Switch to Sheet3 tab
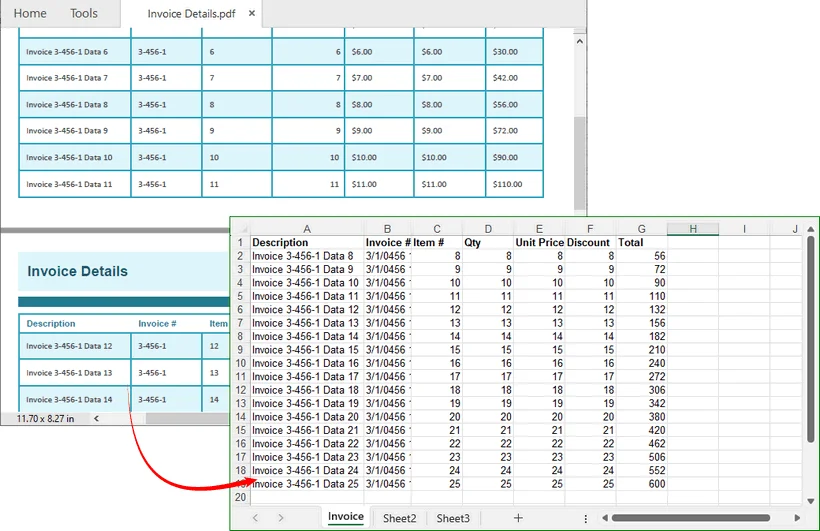 (x=453, y=518)
